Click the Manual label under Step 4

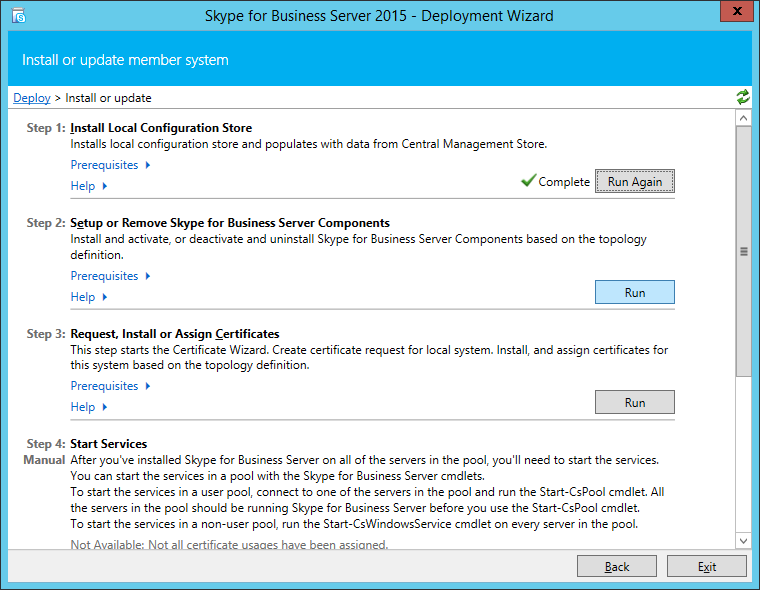(44, 460)
